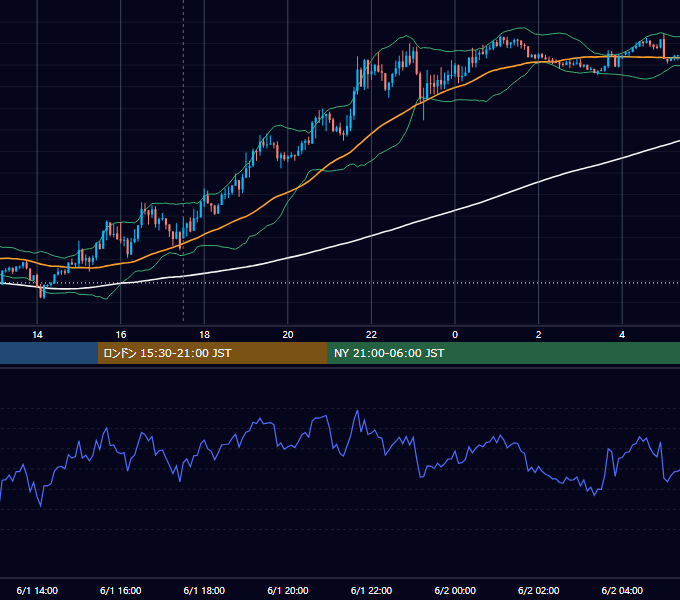Click the time axis label 2
This screenshot has height=600, width=680.
tap(539, 335)
